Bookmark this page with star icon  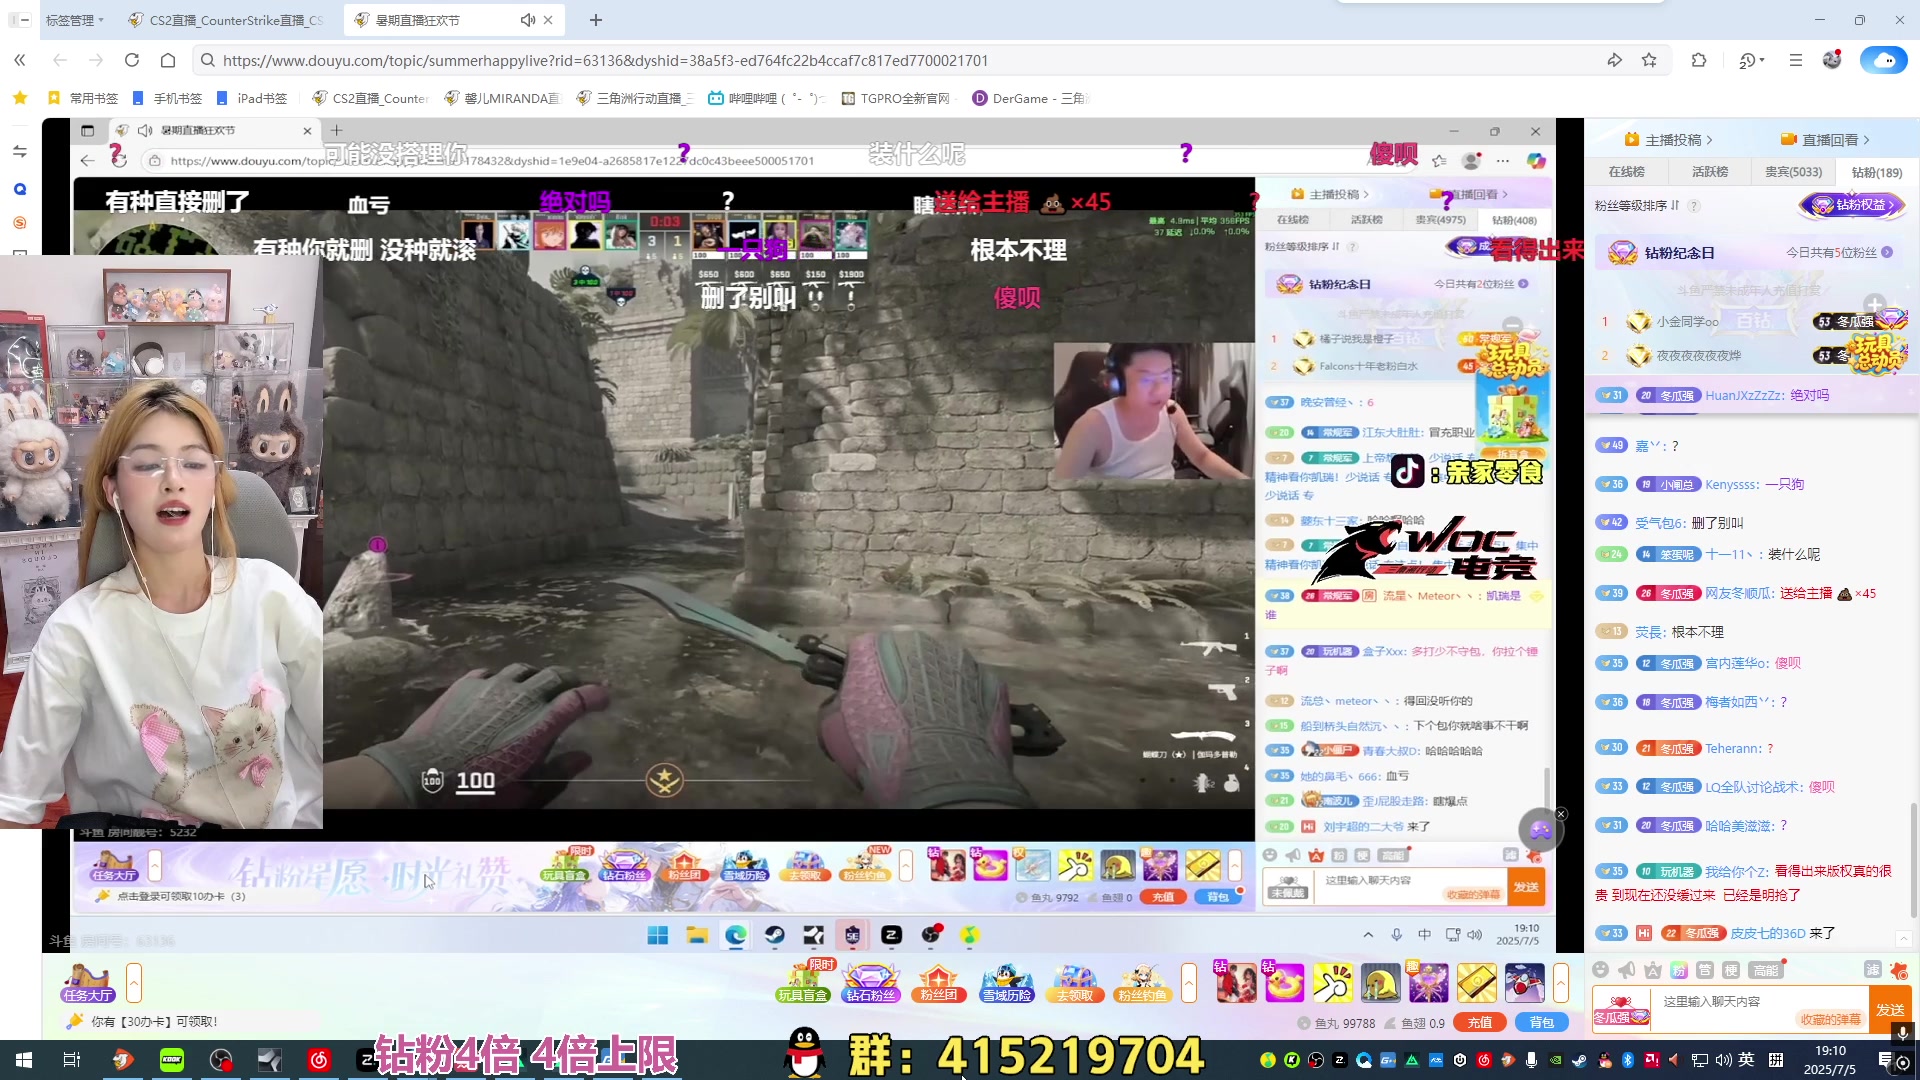pos(1649,60)
